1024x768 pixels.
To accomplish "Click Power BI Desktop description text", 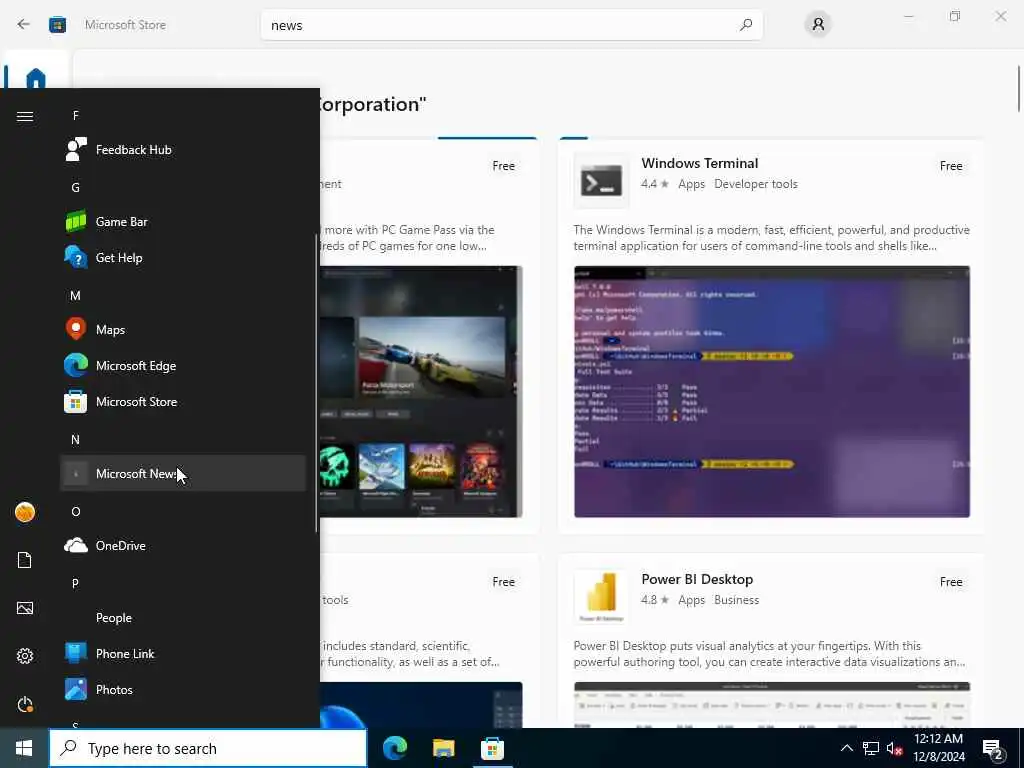I will tap(769, 654).
